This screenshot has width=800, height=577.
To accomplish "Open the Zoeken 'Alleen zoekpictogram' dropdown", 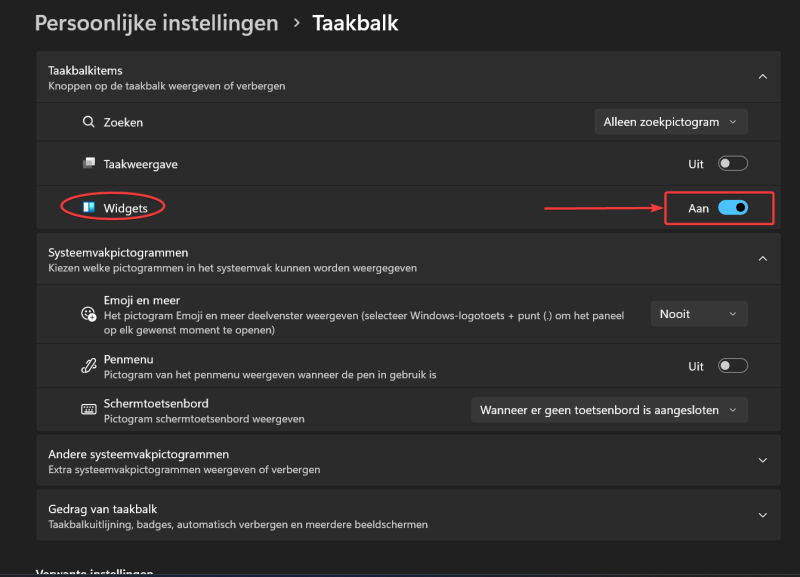I will [x=670, y=122].
